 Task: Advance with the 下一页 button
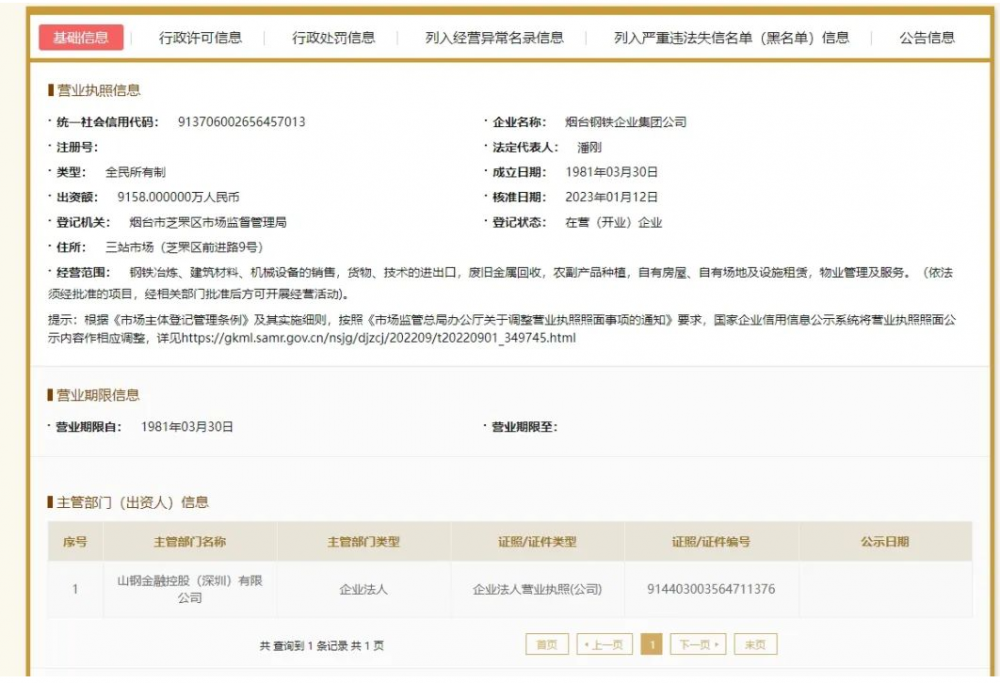[x=697, y=645]
